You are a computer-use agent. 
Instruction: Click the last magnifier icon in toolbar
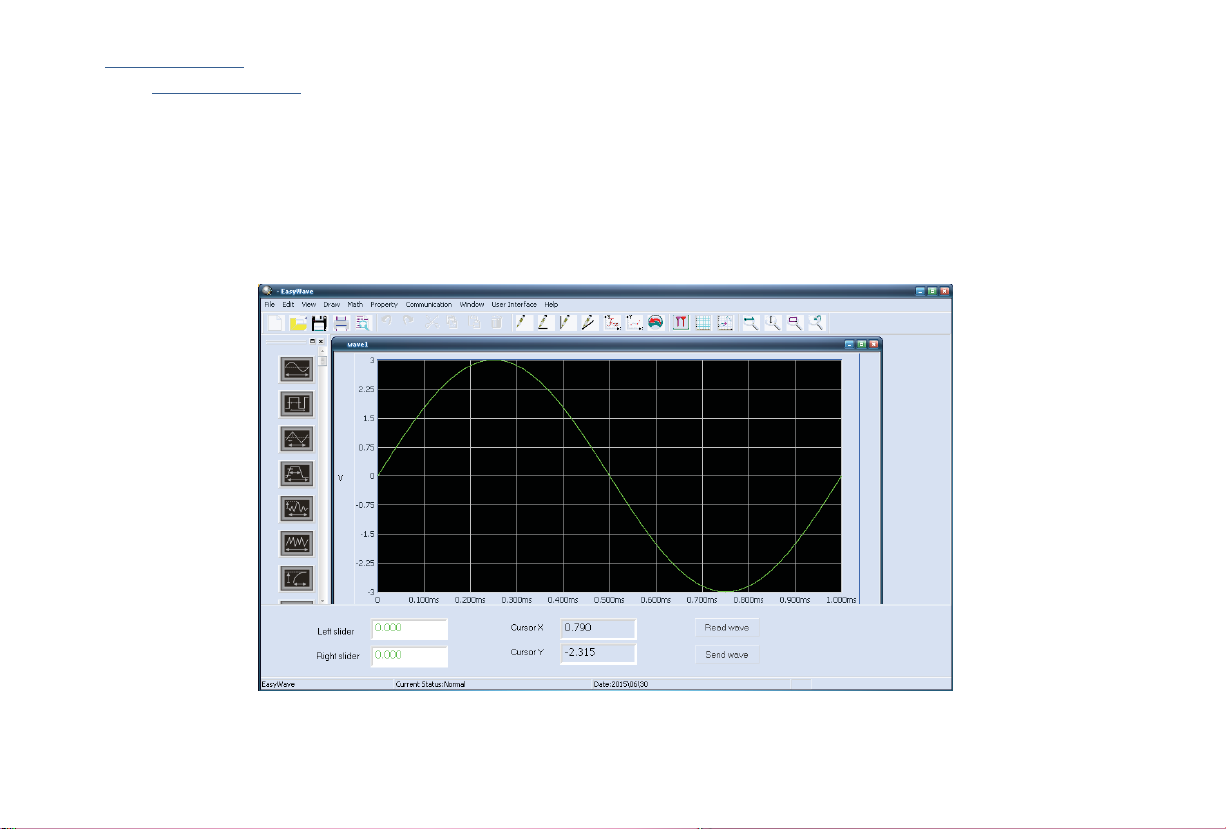click(817, 322)
